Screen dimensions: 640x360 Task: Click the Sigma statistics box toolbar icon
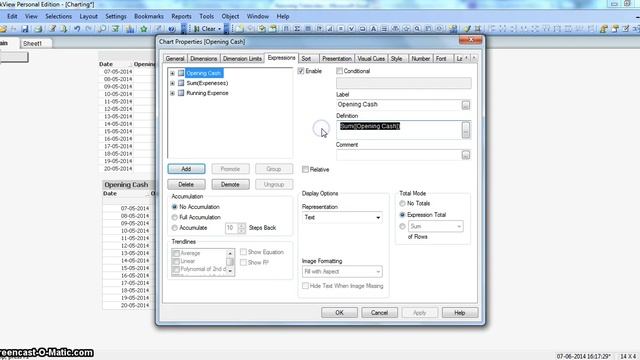(297, 29)
